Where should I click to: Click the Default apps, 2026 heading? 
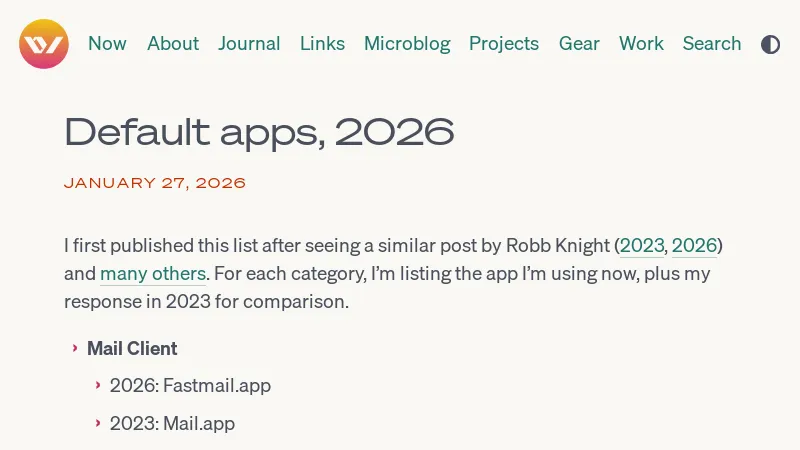click(x=259, y=131)
